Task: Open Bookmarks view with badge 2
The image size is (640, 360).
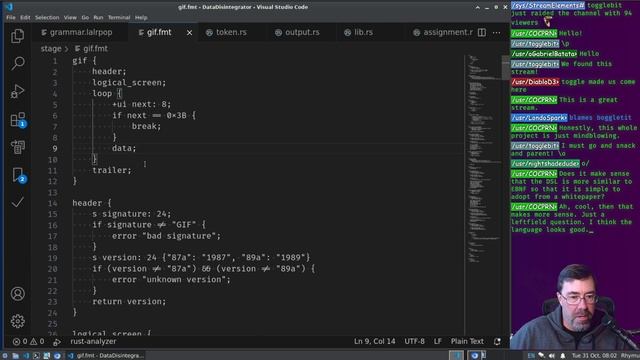Action: [18, 175]
